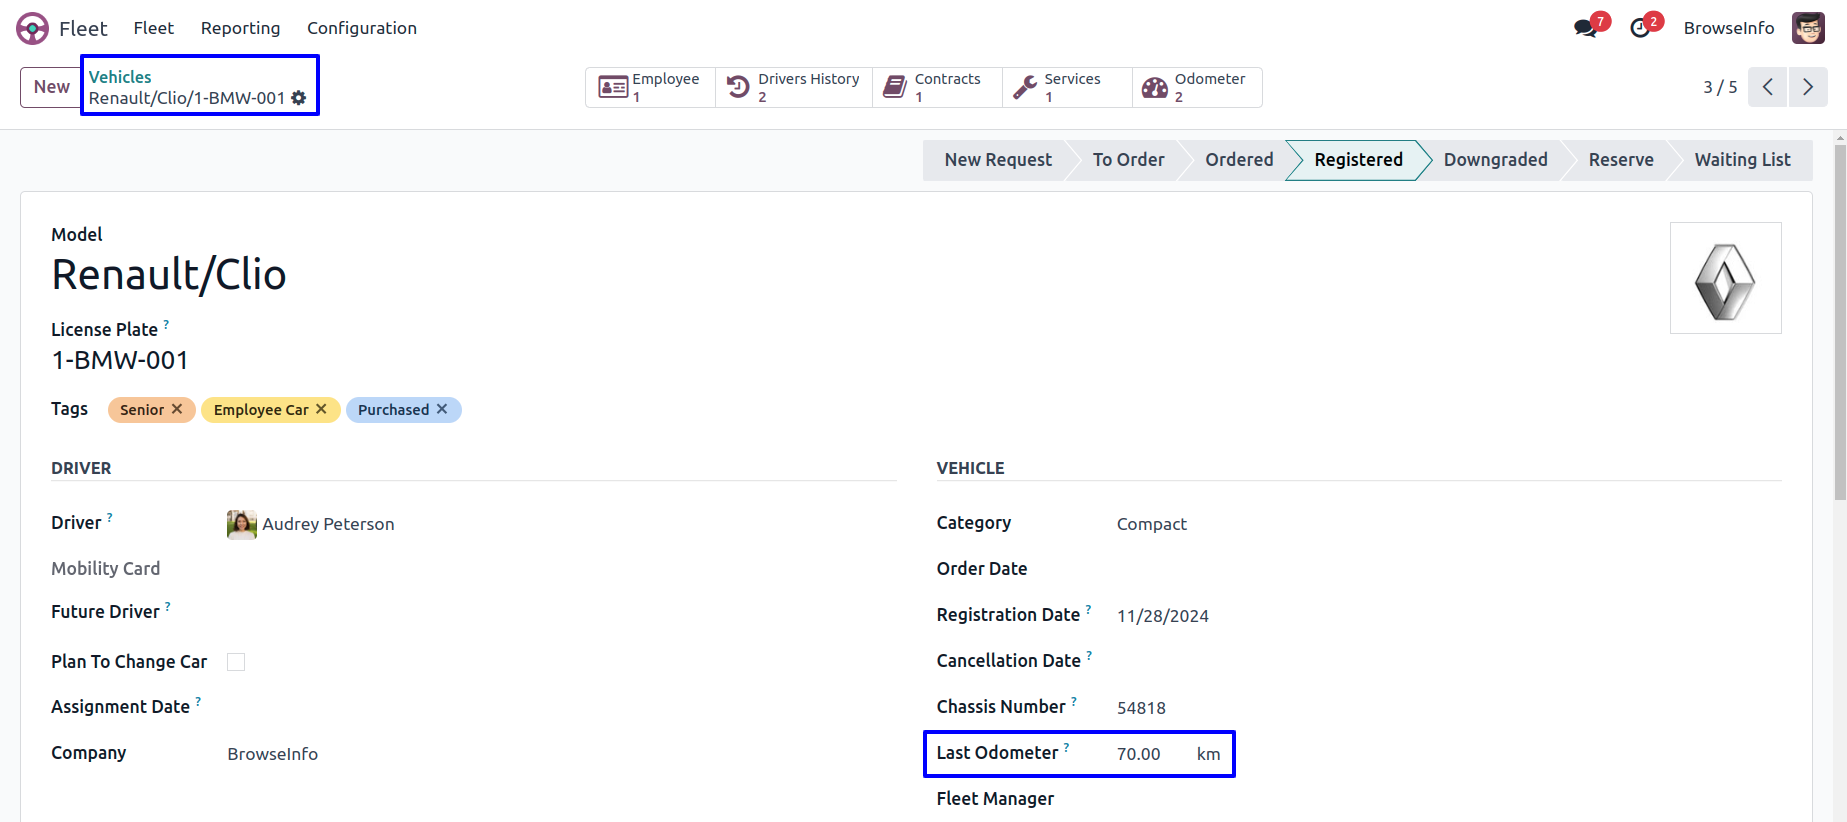
Task: Open the Drivers History smart button
Action: tap(794, 87)
